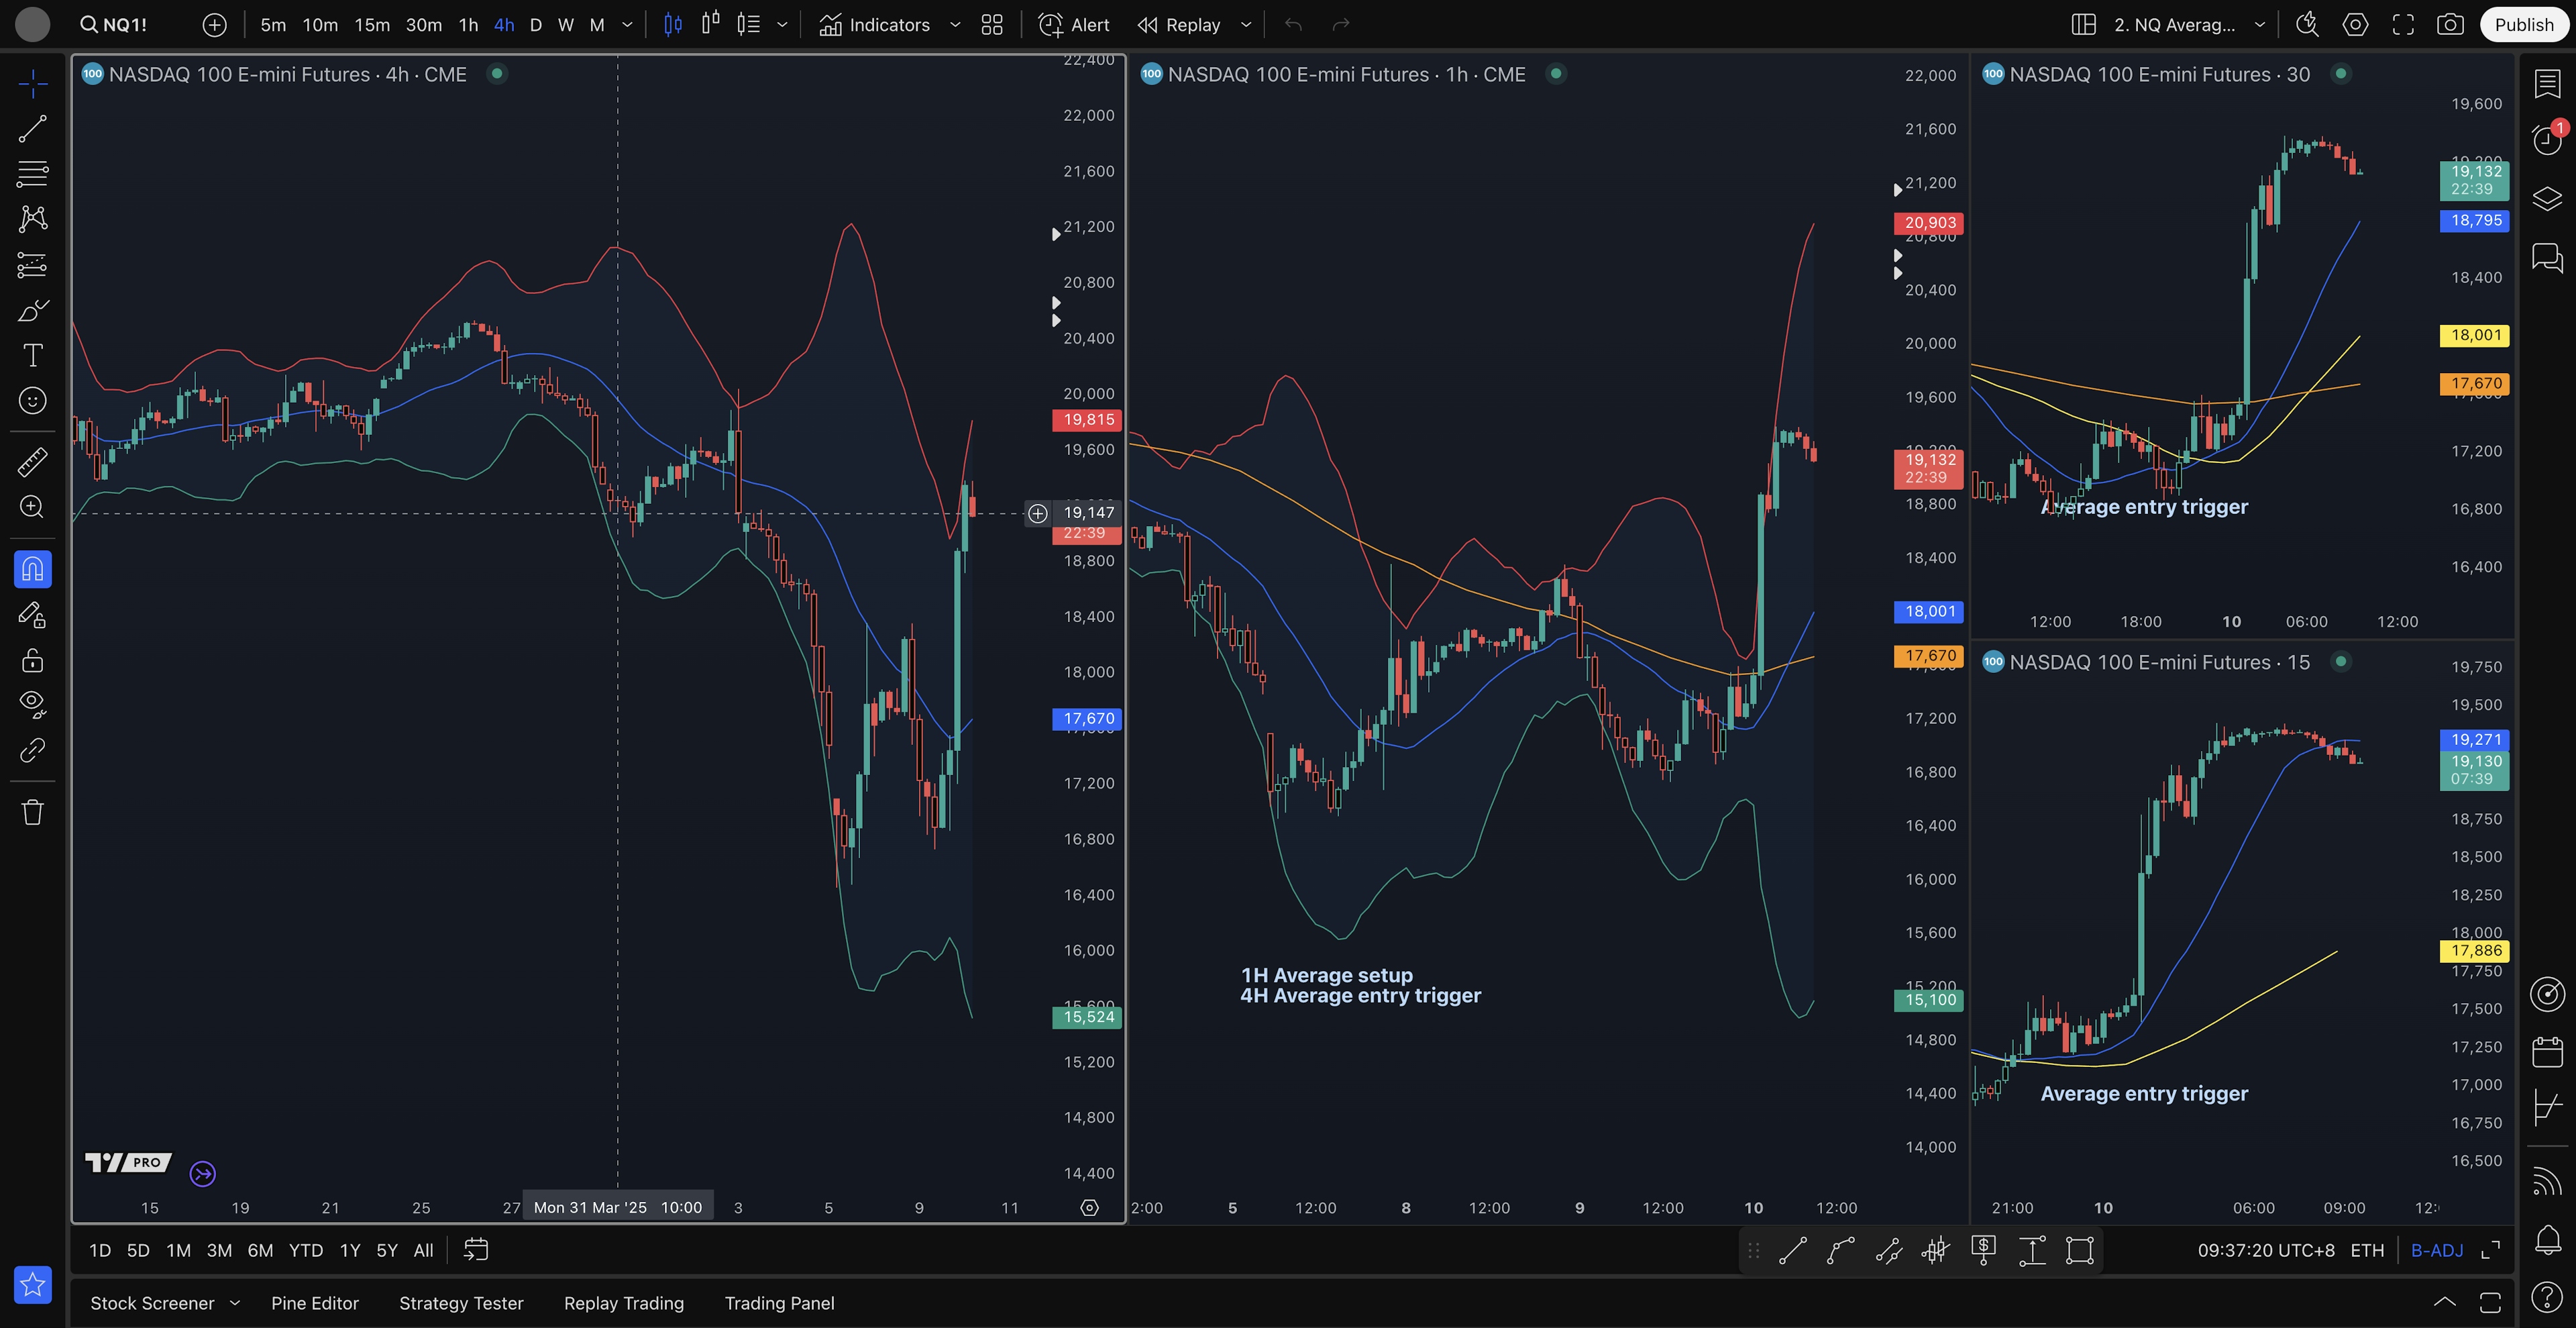Open the Pine Editor tab
The image size is (2576, 1328).
(x=314, y=1303)
